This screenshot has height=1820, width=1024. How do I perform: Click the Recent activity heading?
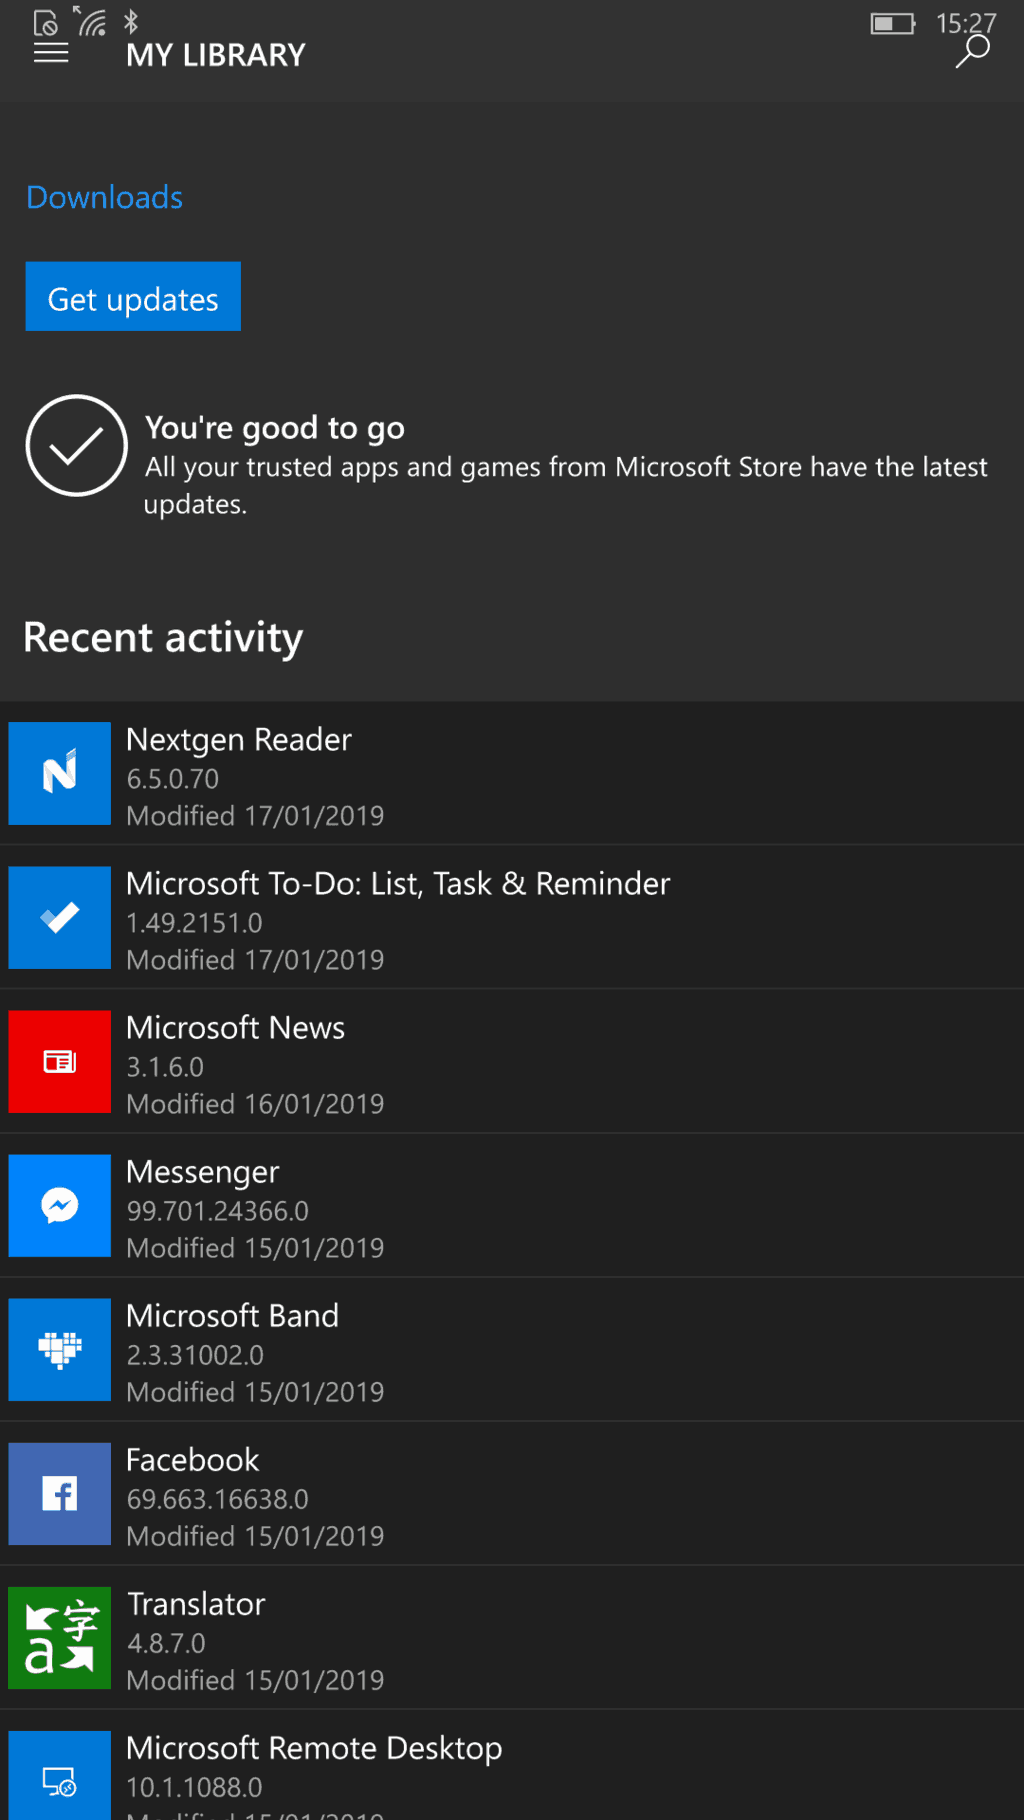[163, 638]
